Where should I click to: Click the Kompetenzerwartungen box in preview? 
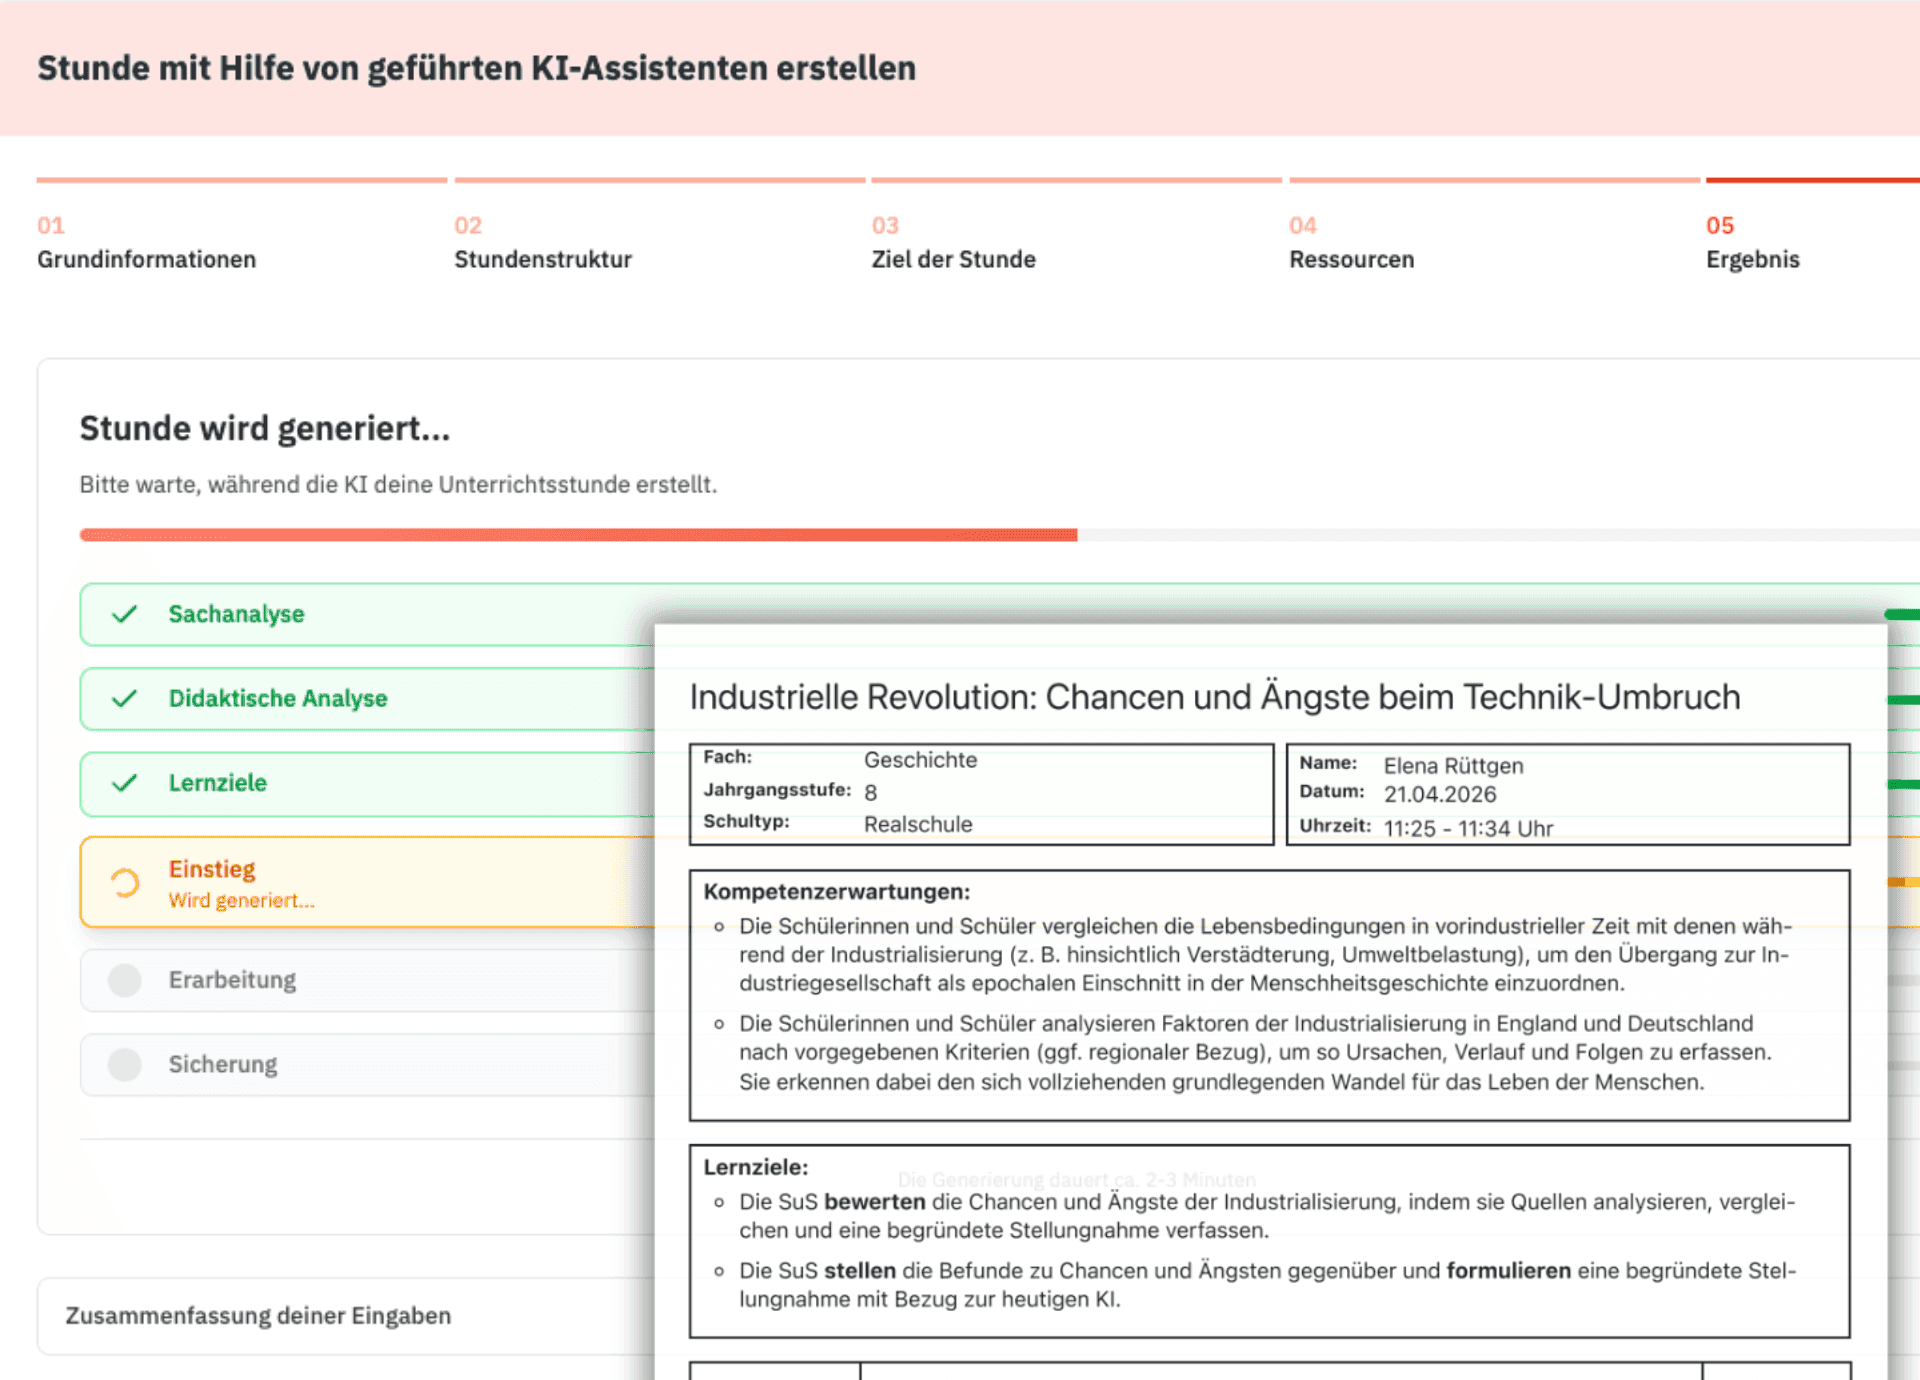(x=1268, y=995)
